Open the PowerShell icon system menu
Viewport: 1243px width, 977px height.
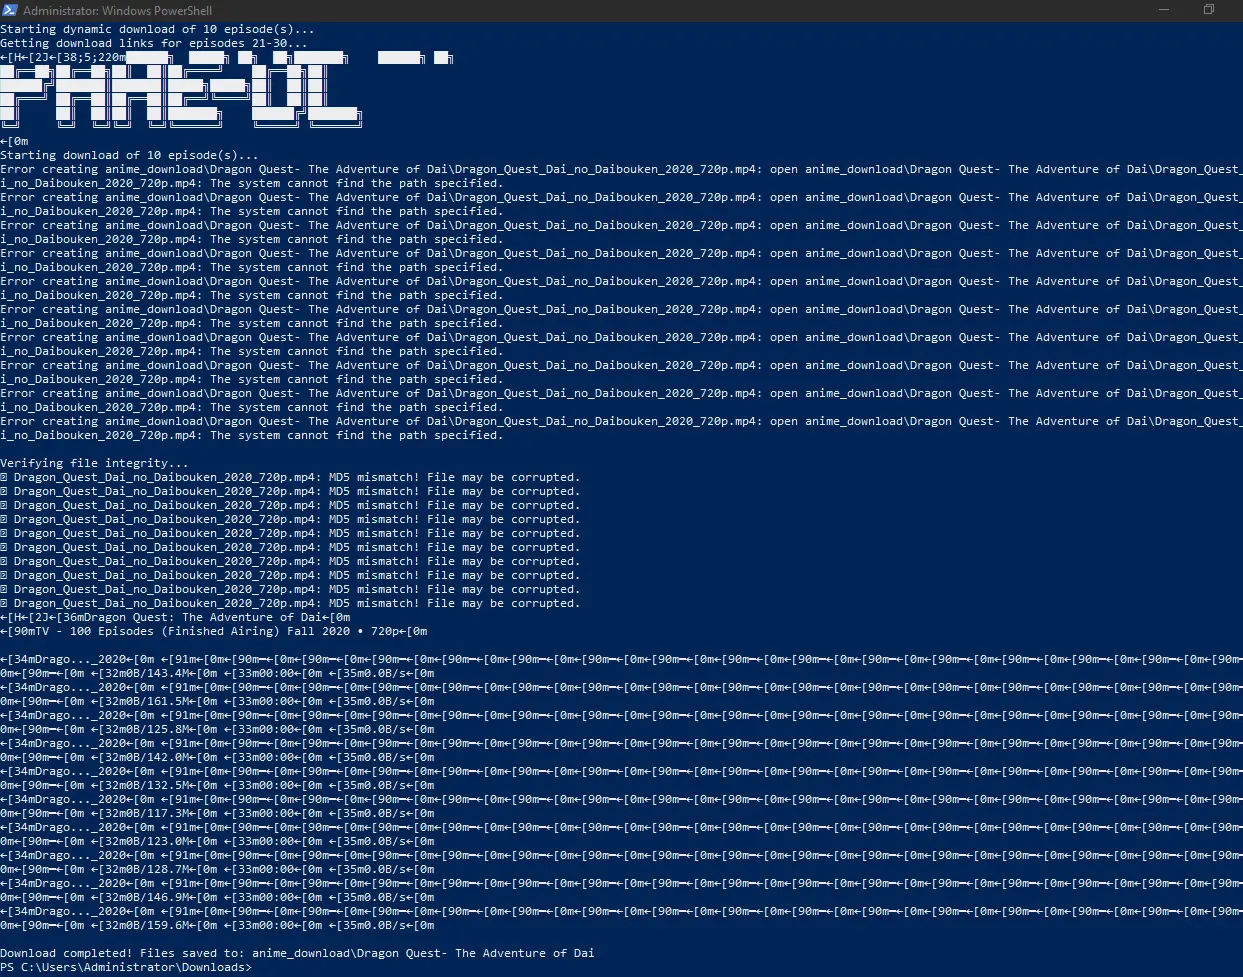[x=9, y=10]
